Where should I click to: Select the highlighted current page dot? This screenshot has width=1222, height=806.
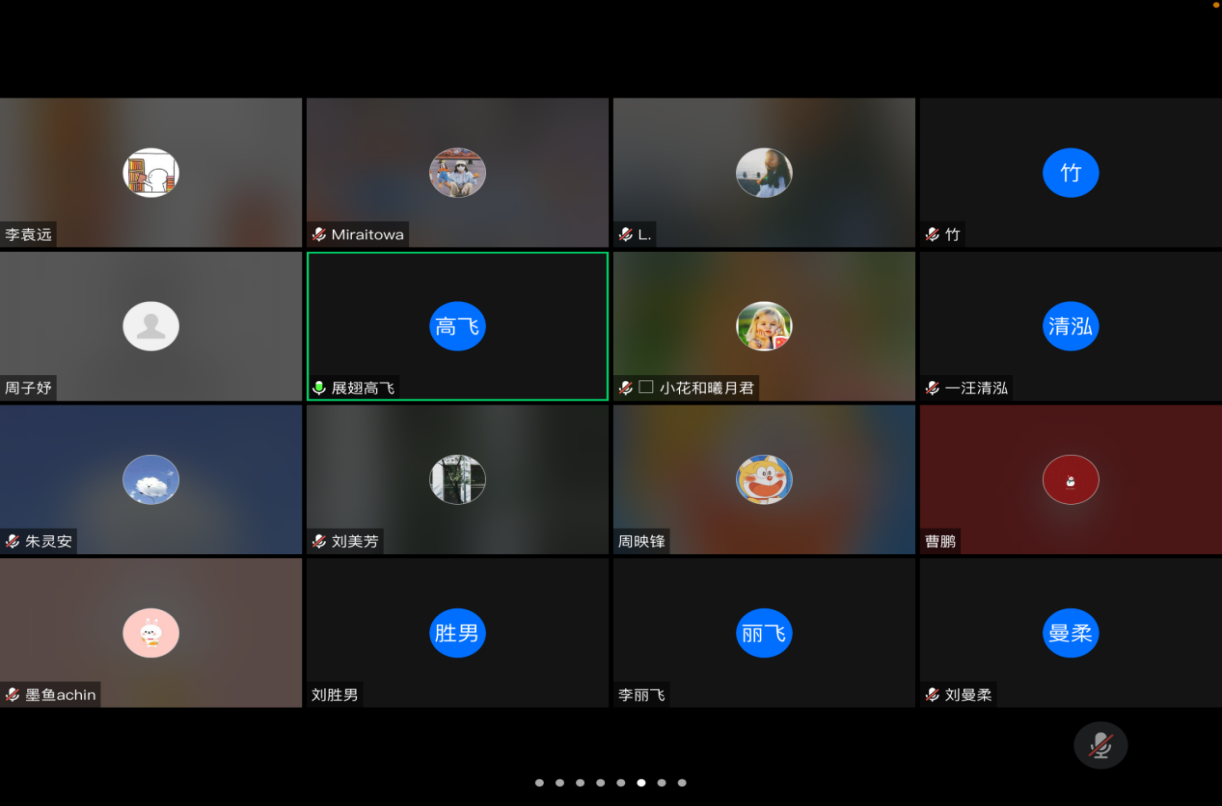coord(641,783)
